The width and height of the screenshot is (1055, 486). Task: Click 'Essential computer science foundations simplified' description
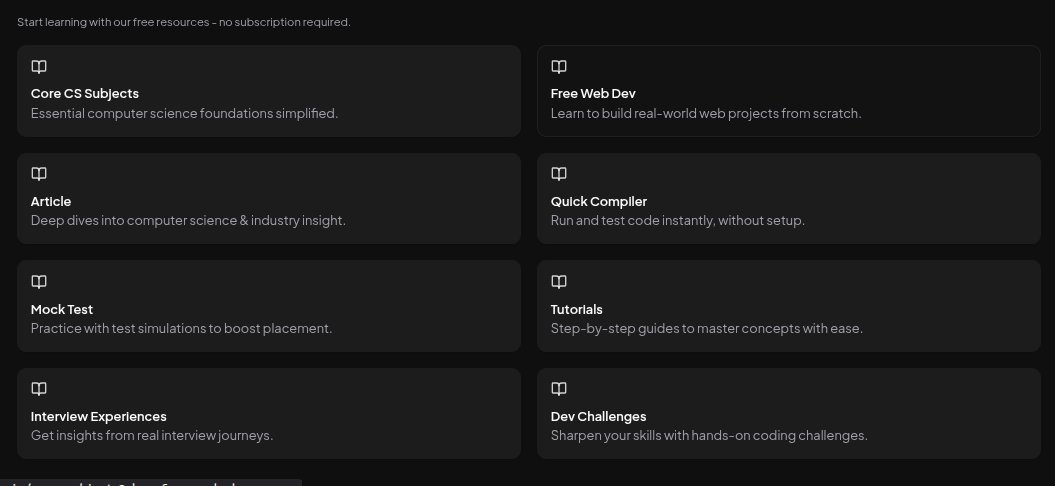tap(184, 113)
